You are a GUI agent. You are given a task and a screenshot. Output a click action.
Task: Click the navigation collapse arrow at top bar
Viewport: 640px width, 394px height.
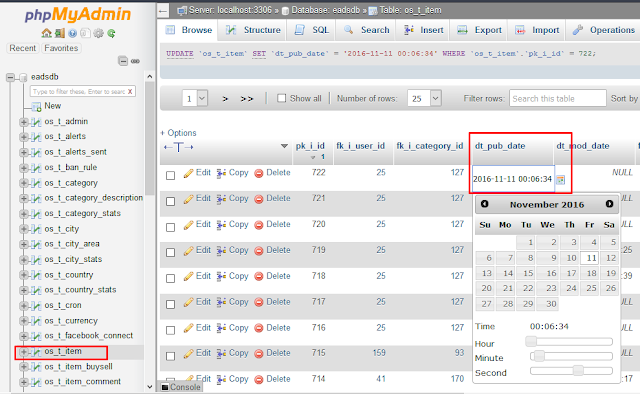click(x=162, y=11)
